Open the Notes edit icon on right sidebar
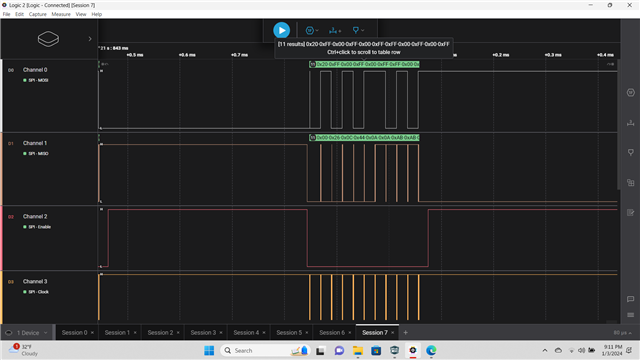The height and width of the screenshot is (360, 640). point(631,212)
